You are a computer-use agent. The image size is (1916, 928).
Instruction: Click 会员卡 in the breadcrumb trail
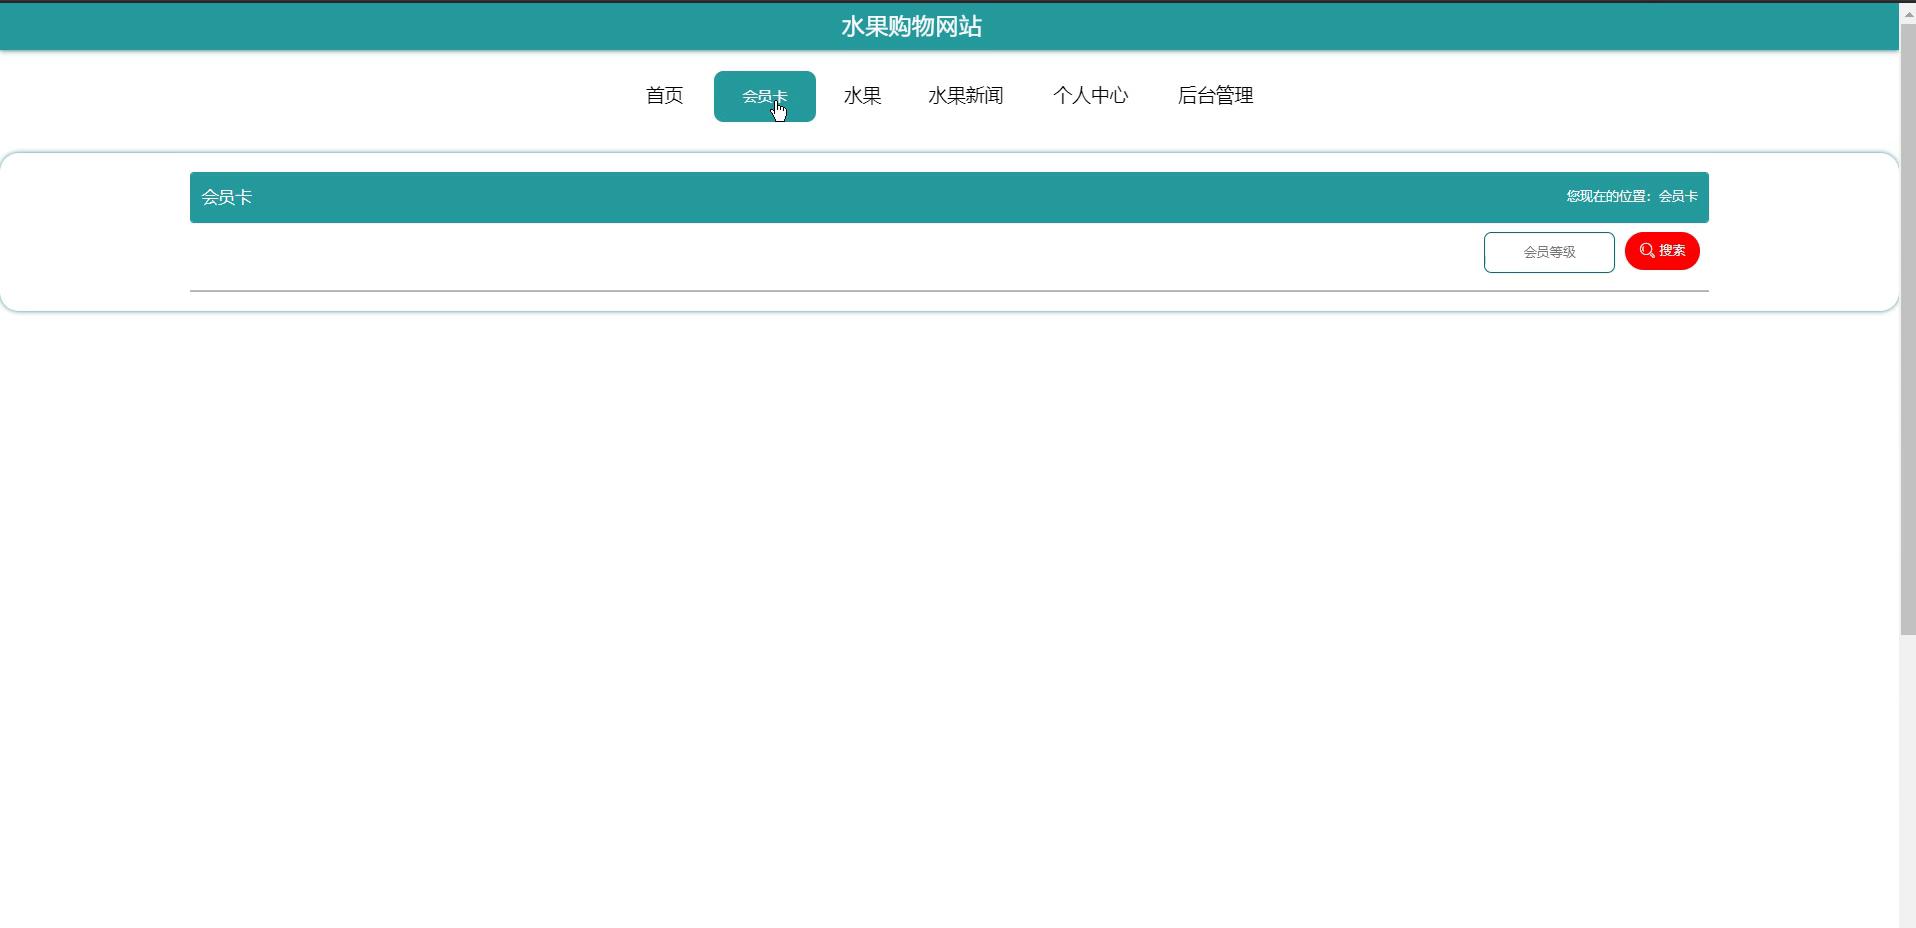pos(1678,197)
